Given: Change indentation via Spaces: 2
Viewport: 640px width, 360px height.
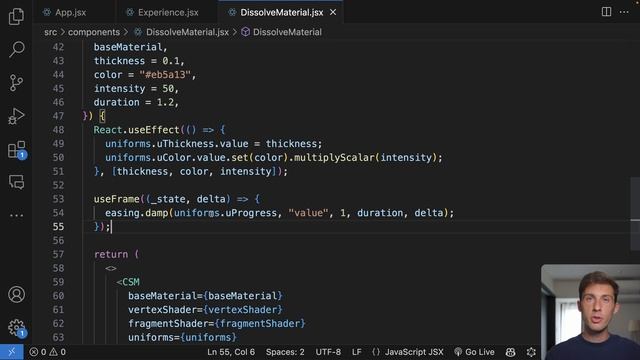Looking at the screenshot, I should click(285, 352).
